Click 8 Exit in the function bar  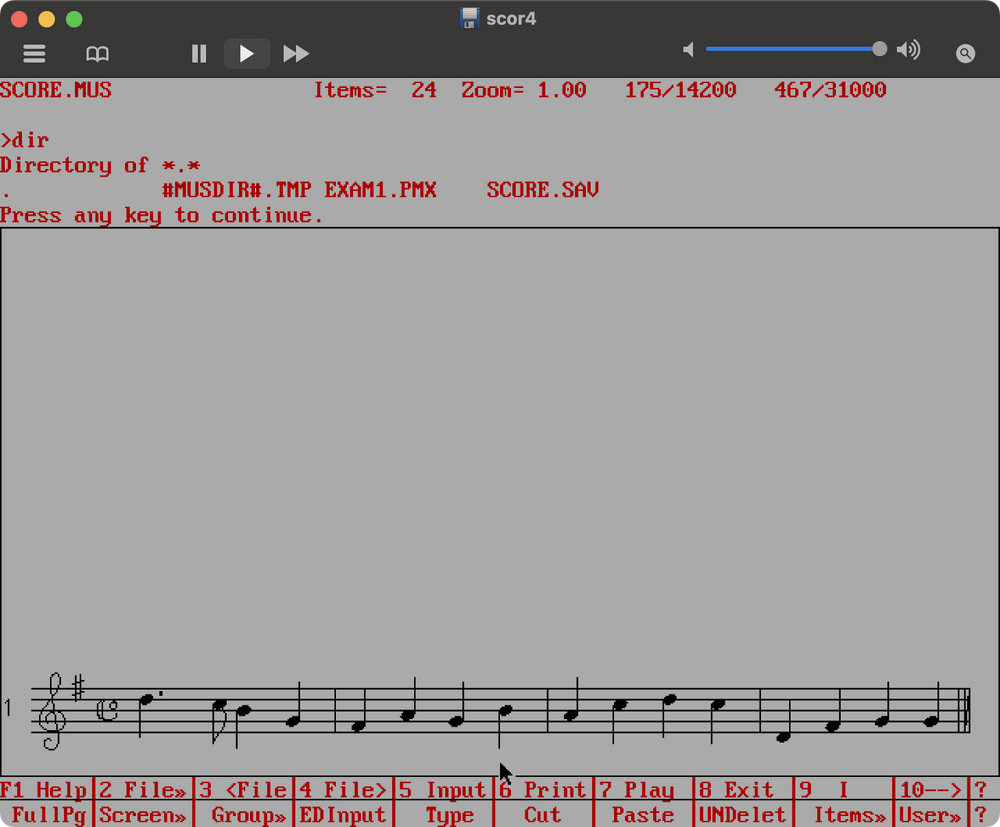tap(742, 790)
